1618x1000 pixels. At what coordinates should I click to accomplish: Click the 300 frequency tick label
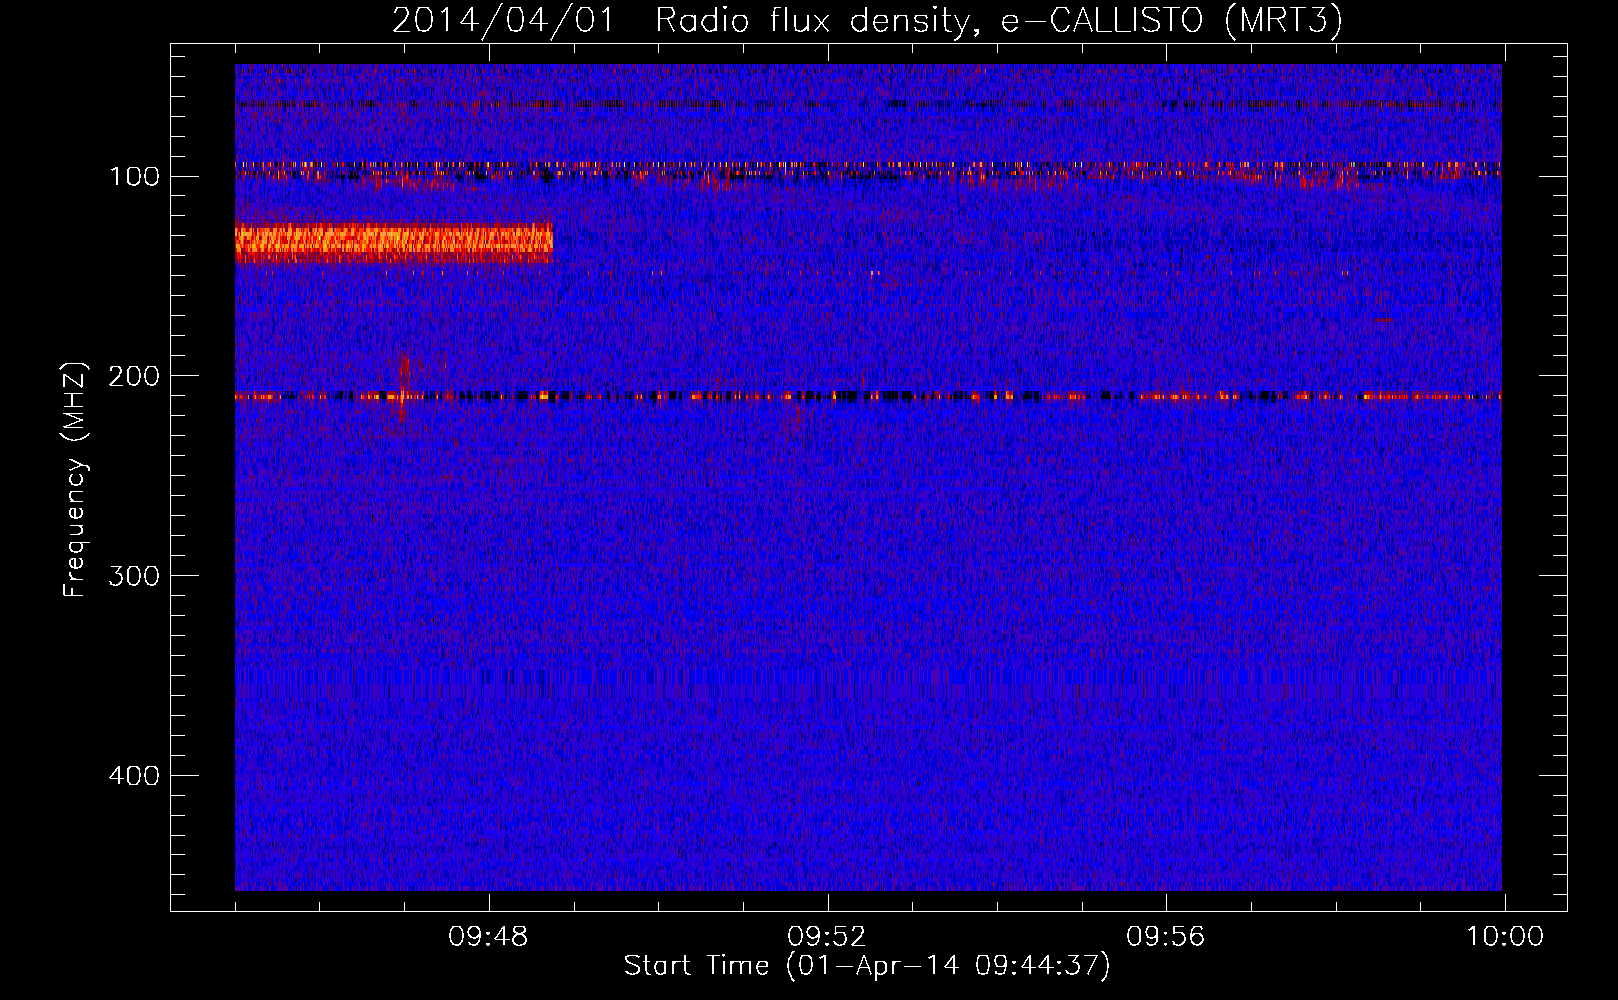[x=134, y=576]
